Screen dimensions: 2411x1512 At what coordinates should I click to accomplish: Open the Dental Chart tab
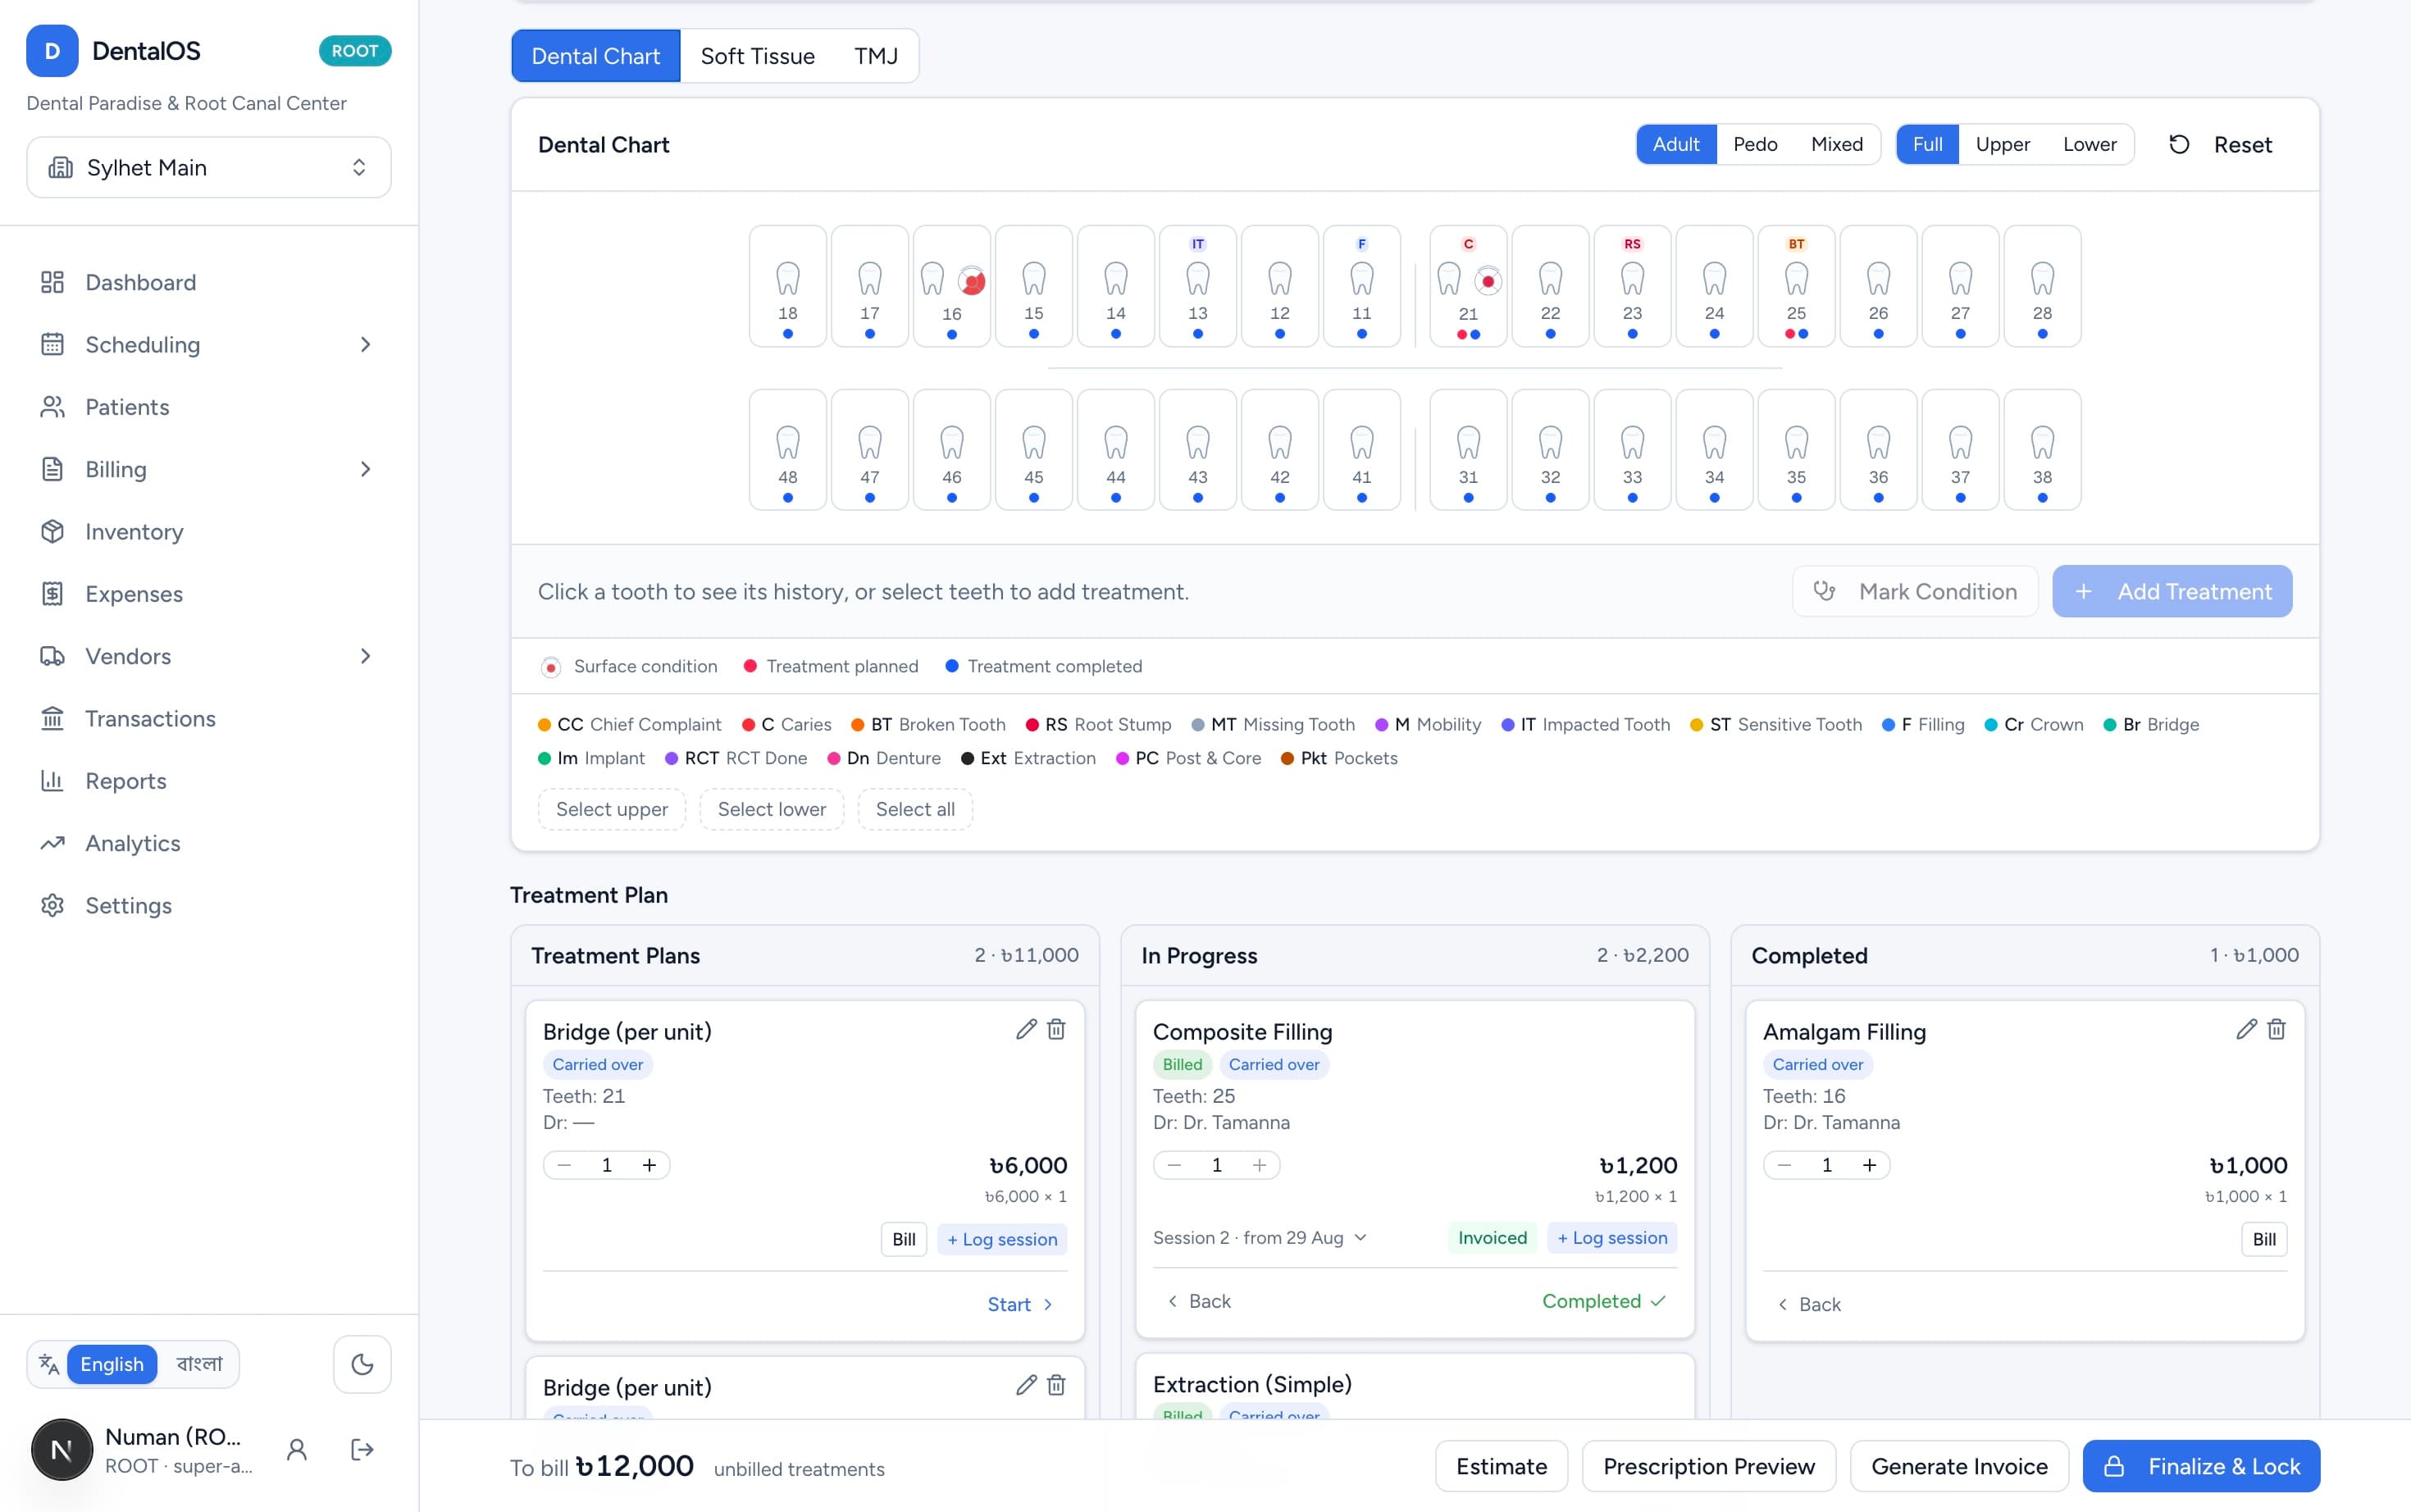point(596,56)
